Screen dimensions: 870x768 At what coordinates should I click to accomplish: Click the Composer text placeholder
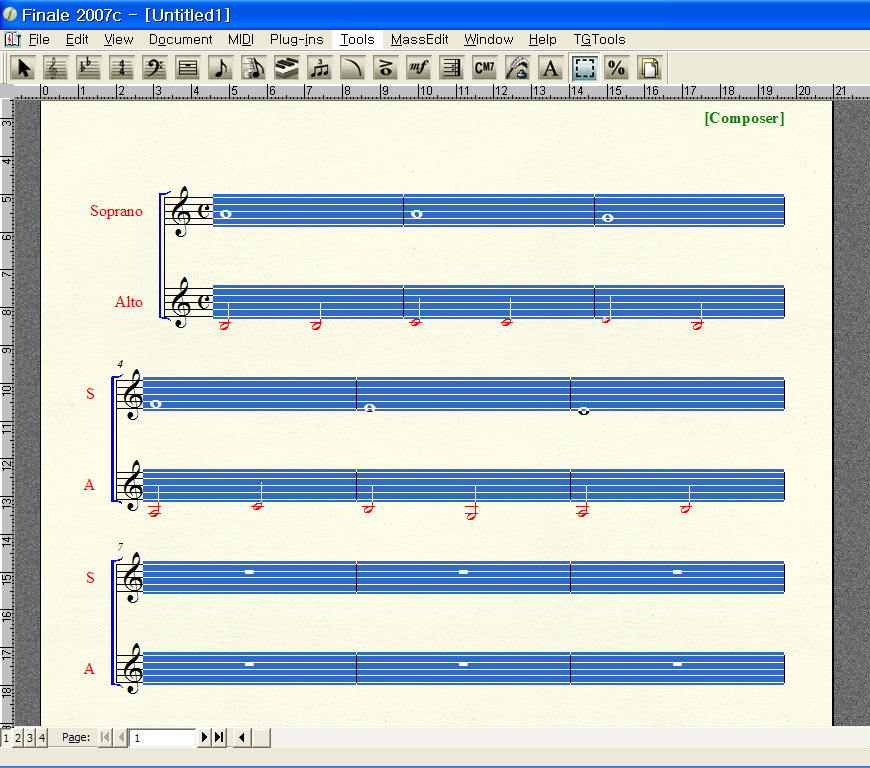744,118
